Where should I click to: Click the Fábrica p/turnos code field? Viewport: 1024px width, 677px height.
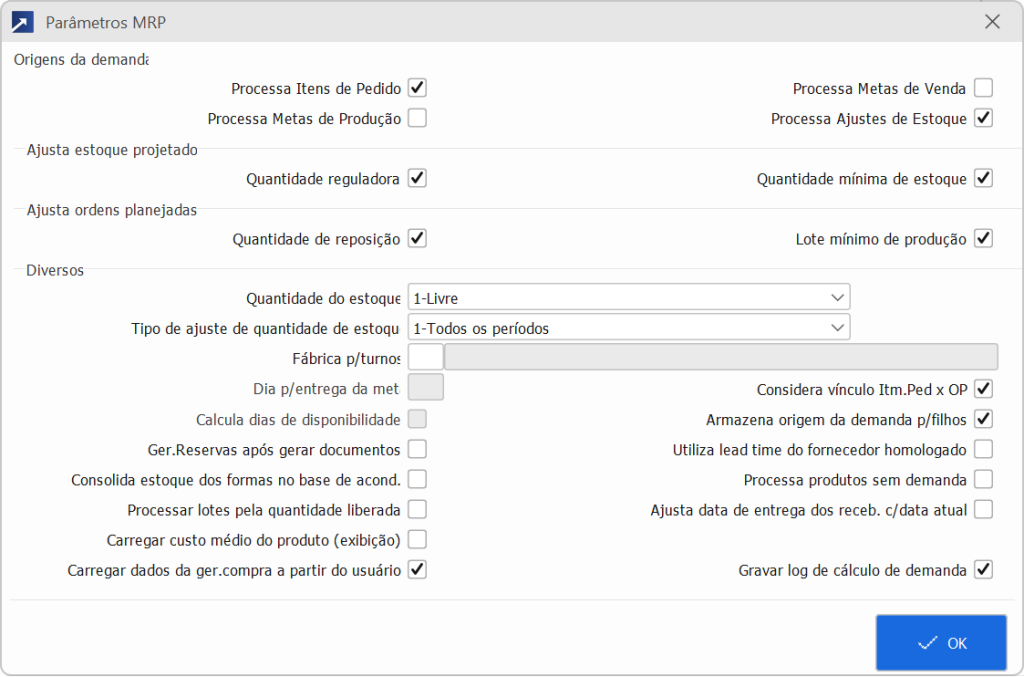pos(426,357)
